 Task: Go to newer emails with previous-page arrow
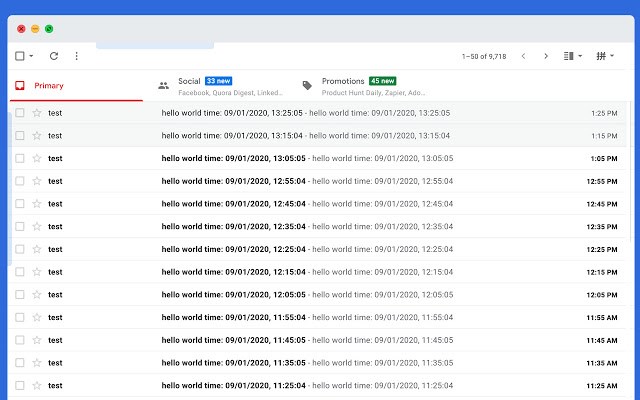point(523,56)
